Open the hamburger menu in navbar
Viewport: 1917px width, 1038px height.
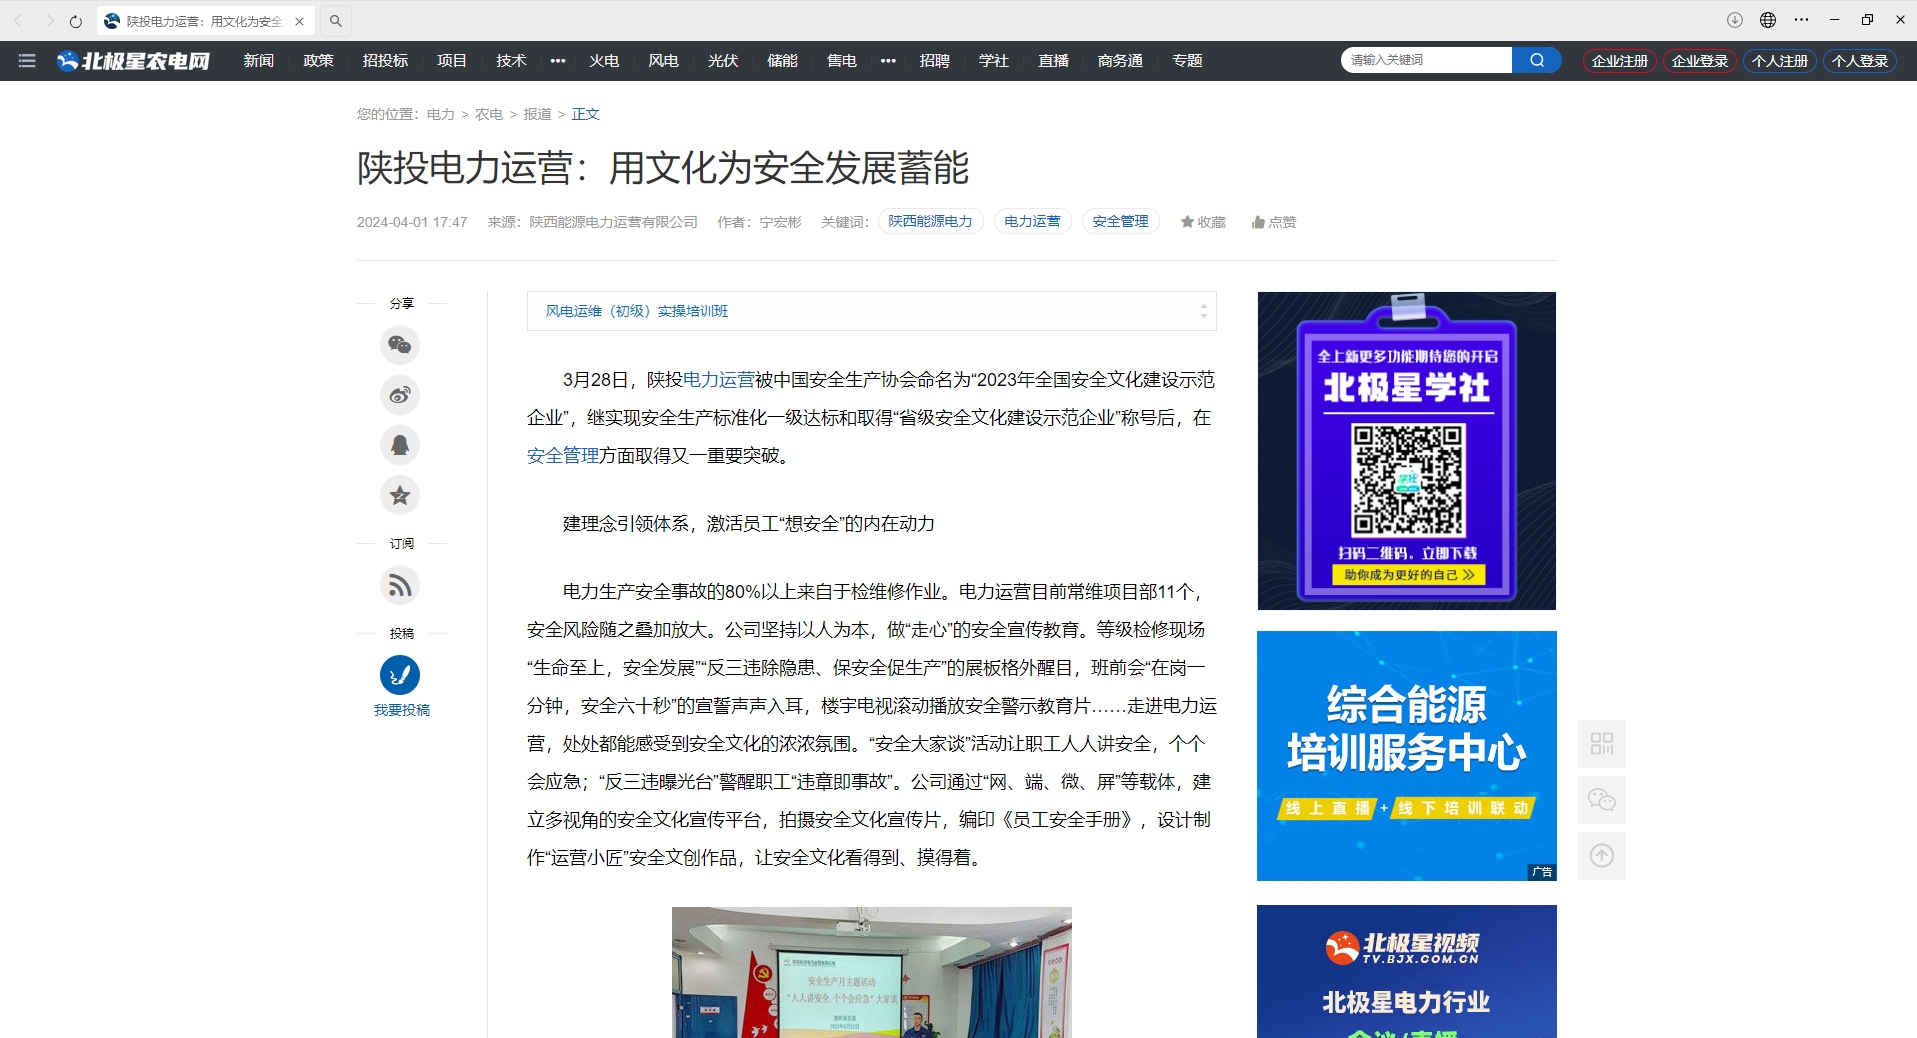pyautogui.click(x=27, y=61)
